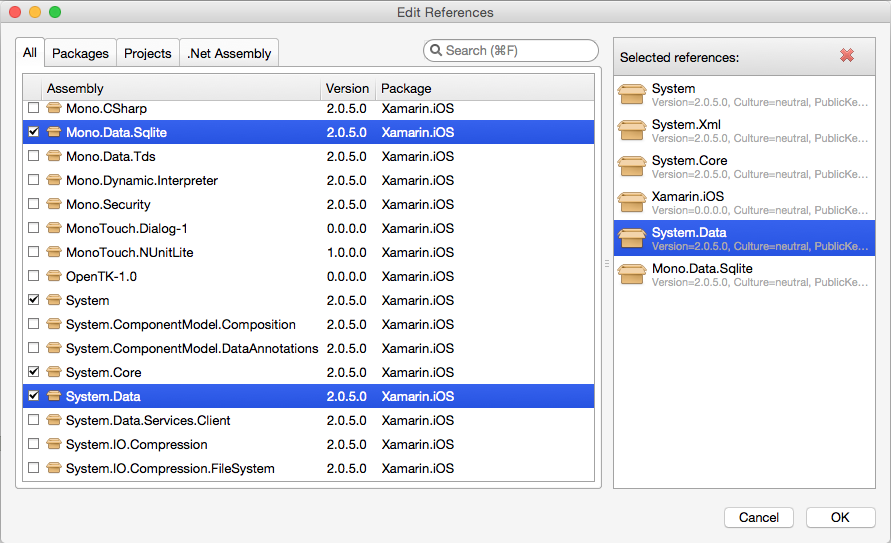Click the red X remove reference icon
This screenshot has height=543, width=891.
click(847, 55)
